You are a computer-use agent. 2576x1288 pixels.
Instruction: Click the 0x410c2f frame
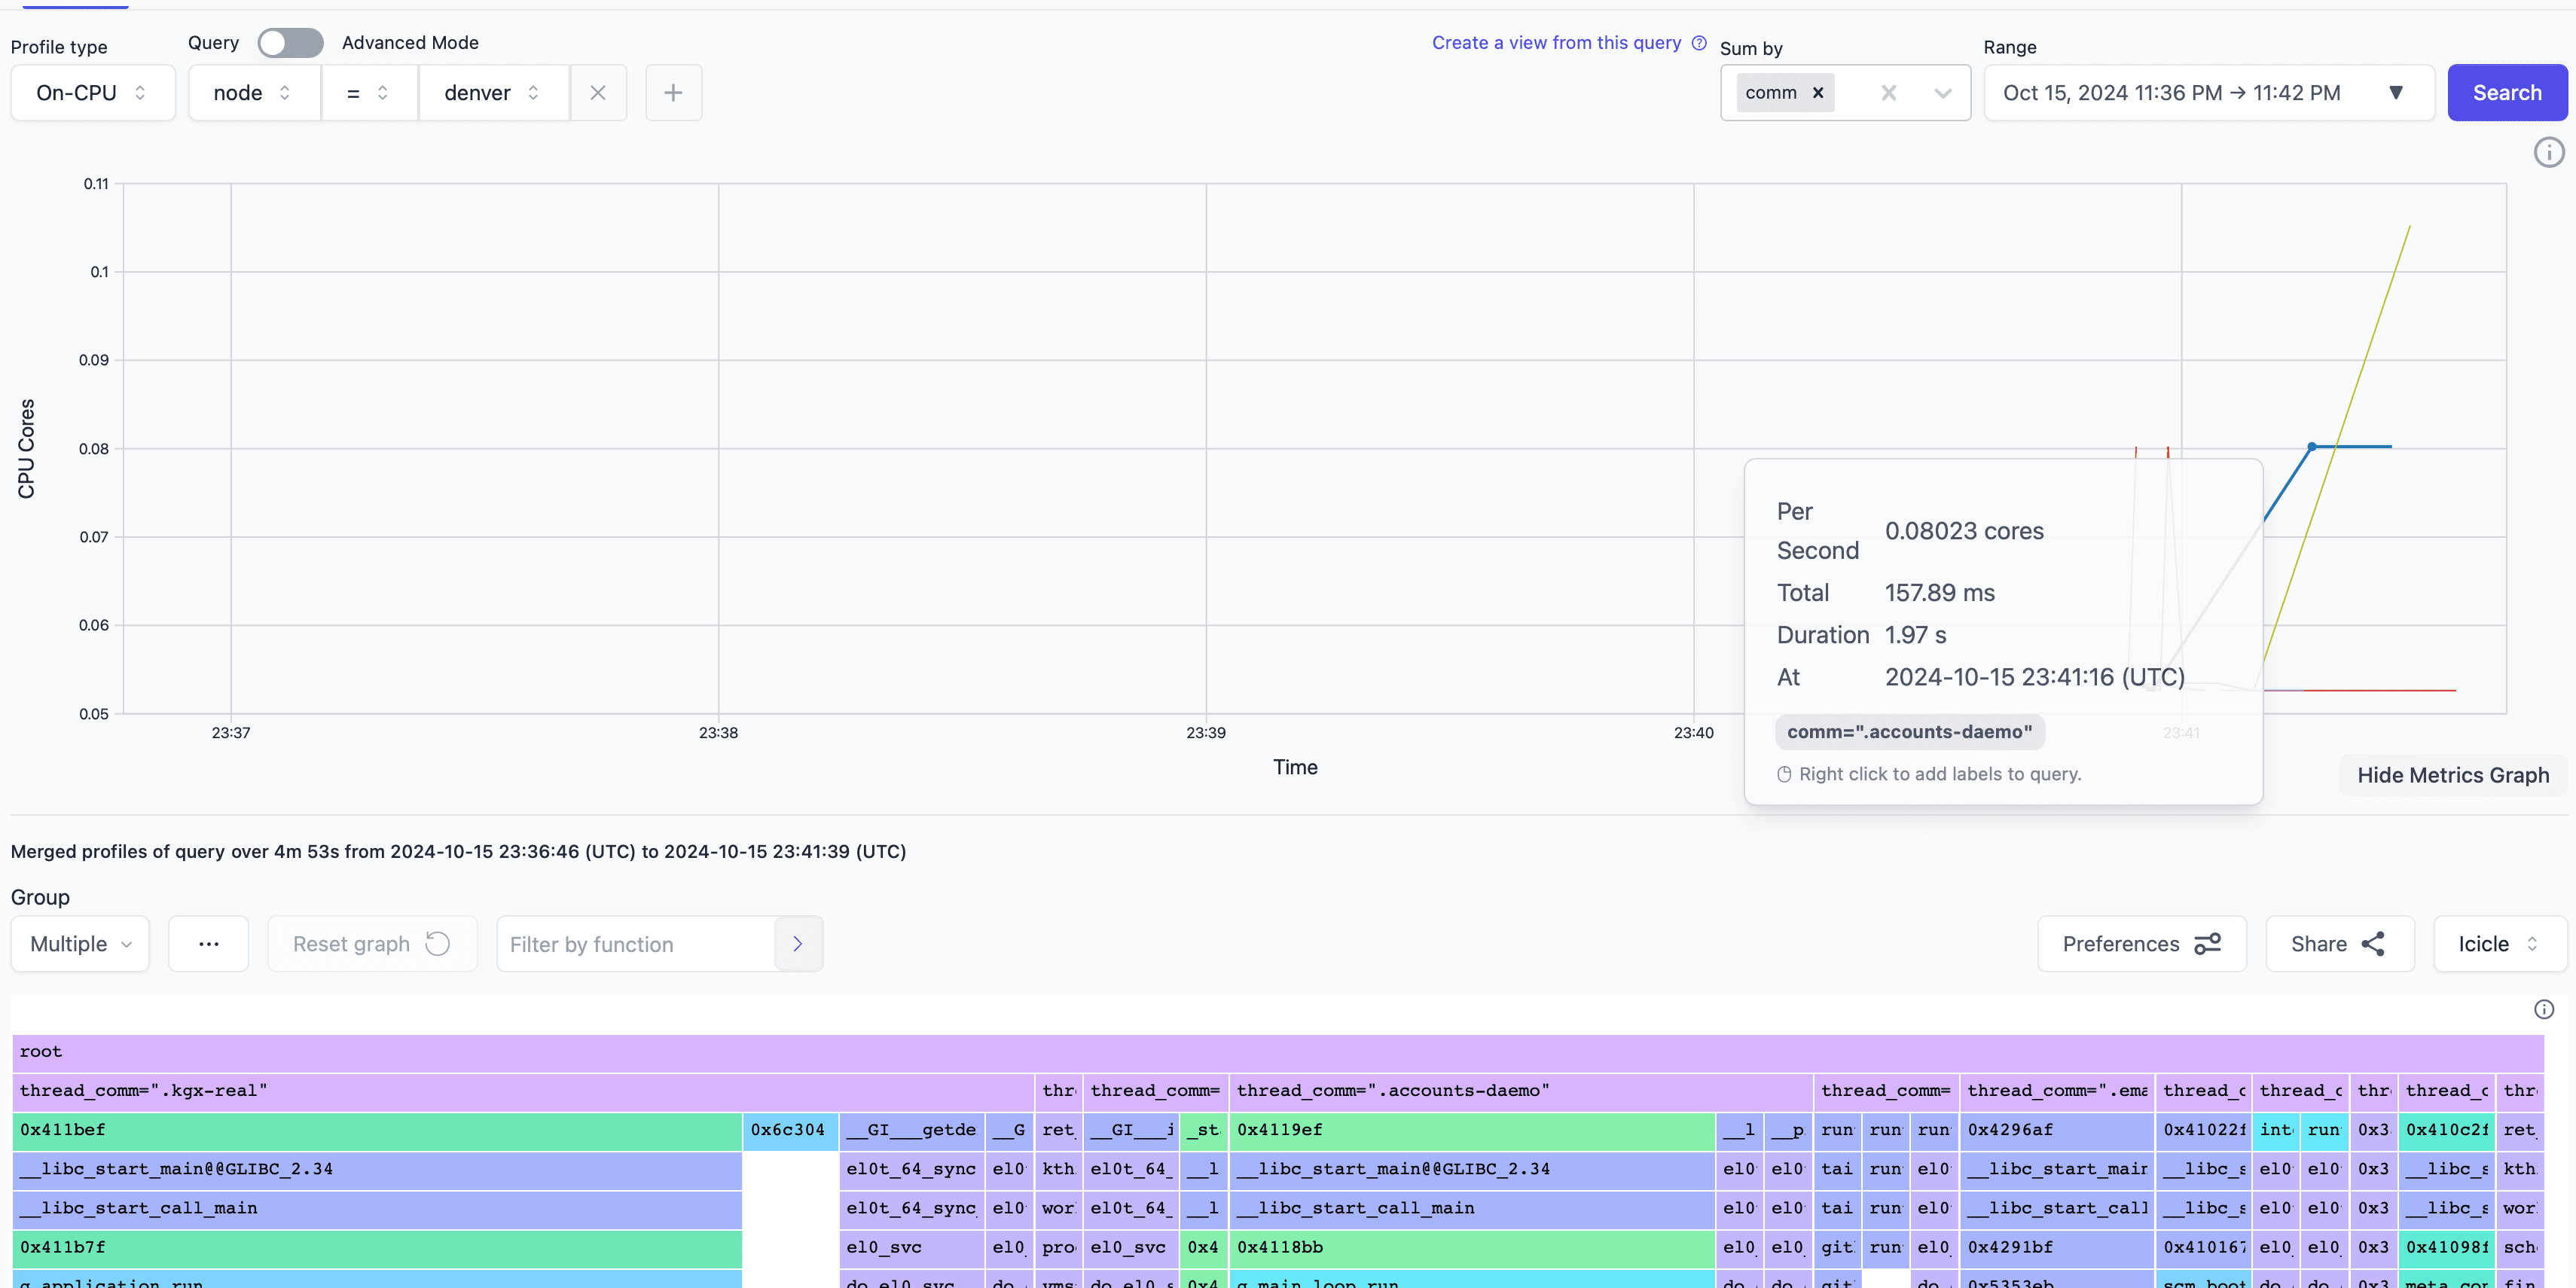click(x=2446, y=1130)
